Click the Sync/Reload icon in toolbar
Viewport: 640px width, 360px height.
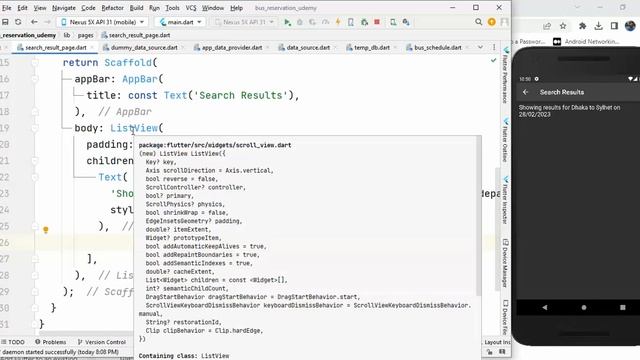click(x=18, y=22)
